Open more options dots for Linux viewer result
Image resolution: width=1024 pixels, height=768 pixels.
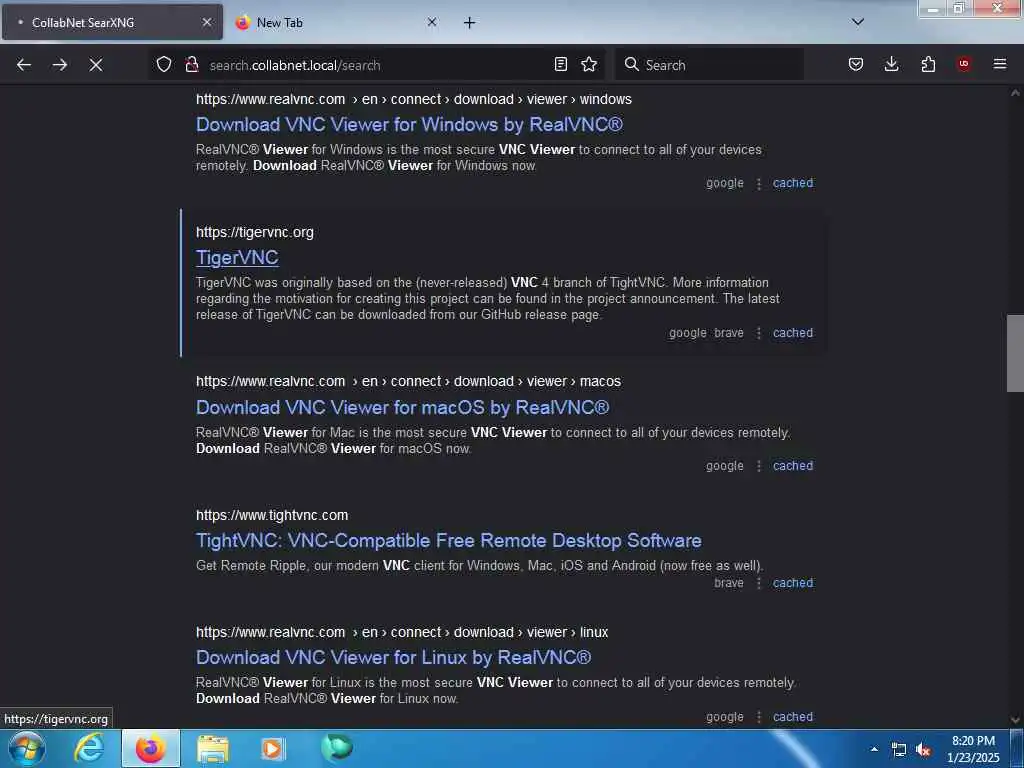click(758, 717)
